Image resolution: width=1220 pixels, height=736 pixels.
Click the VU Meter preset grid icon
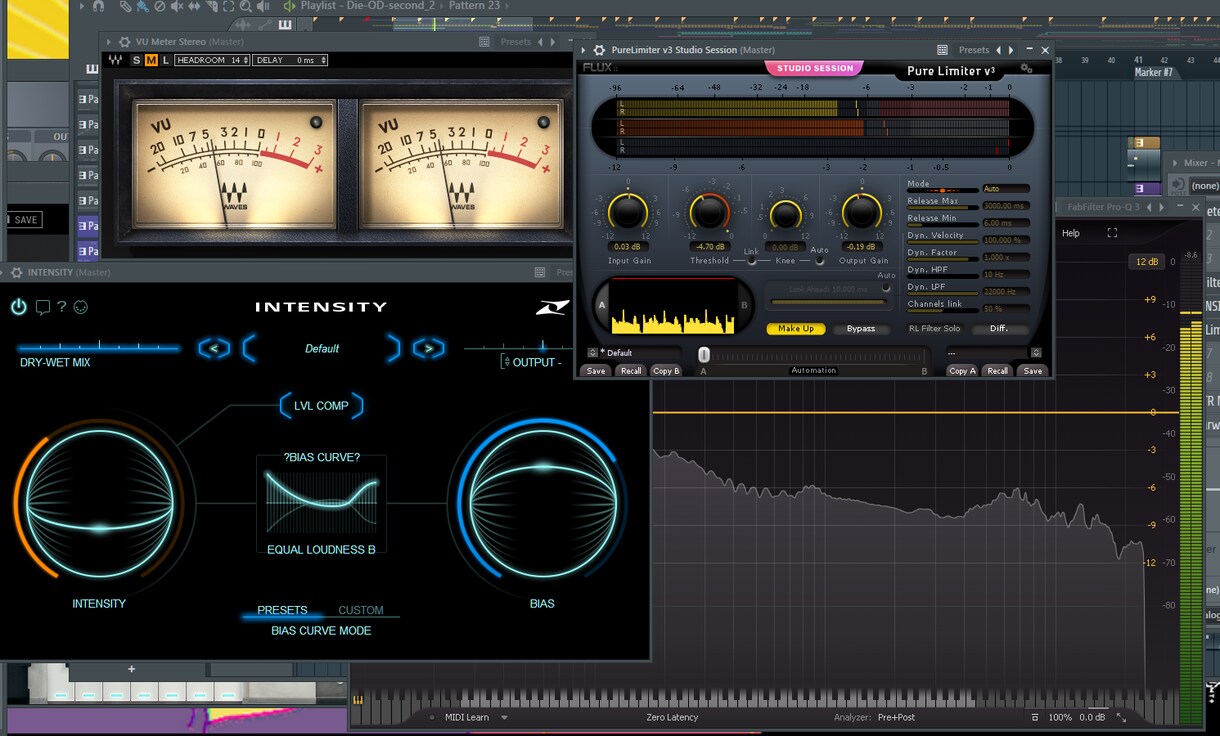484,42
